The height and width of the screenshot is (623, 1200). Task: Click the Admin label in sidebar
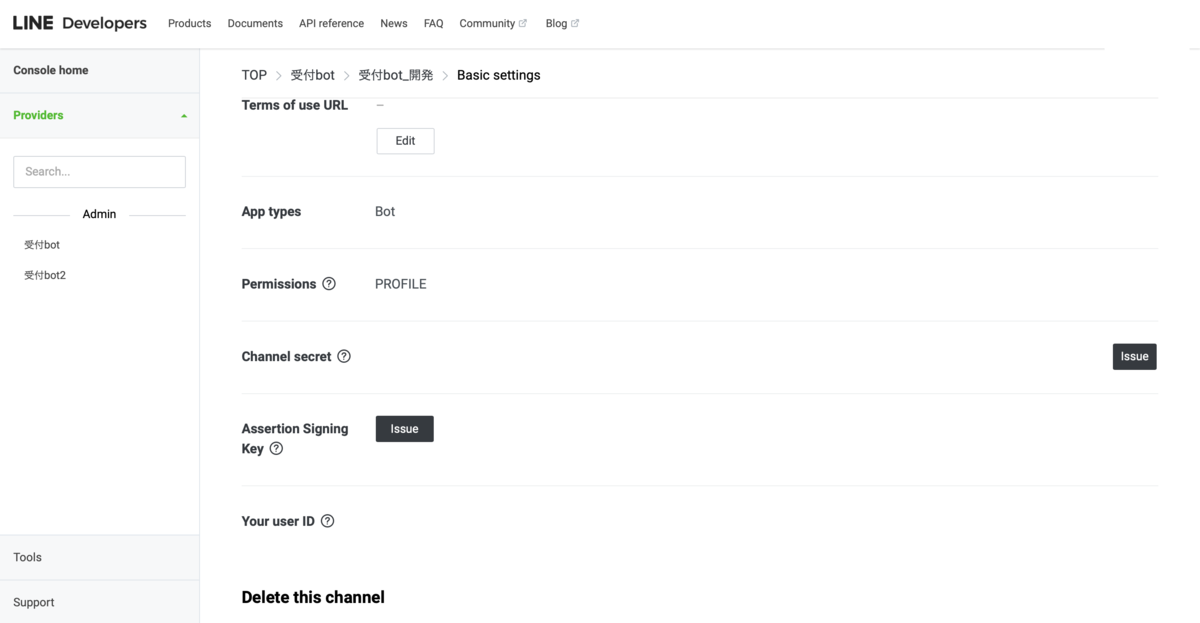click(x=99, y=214)
